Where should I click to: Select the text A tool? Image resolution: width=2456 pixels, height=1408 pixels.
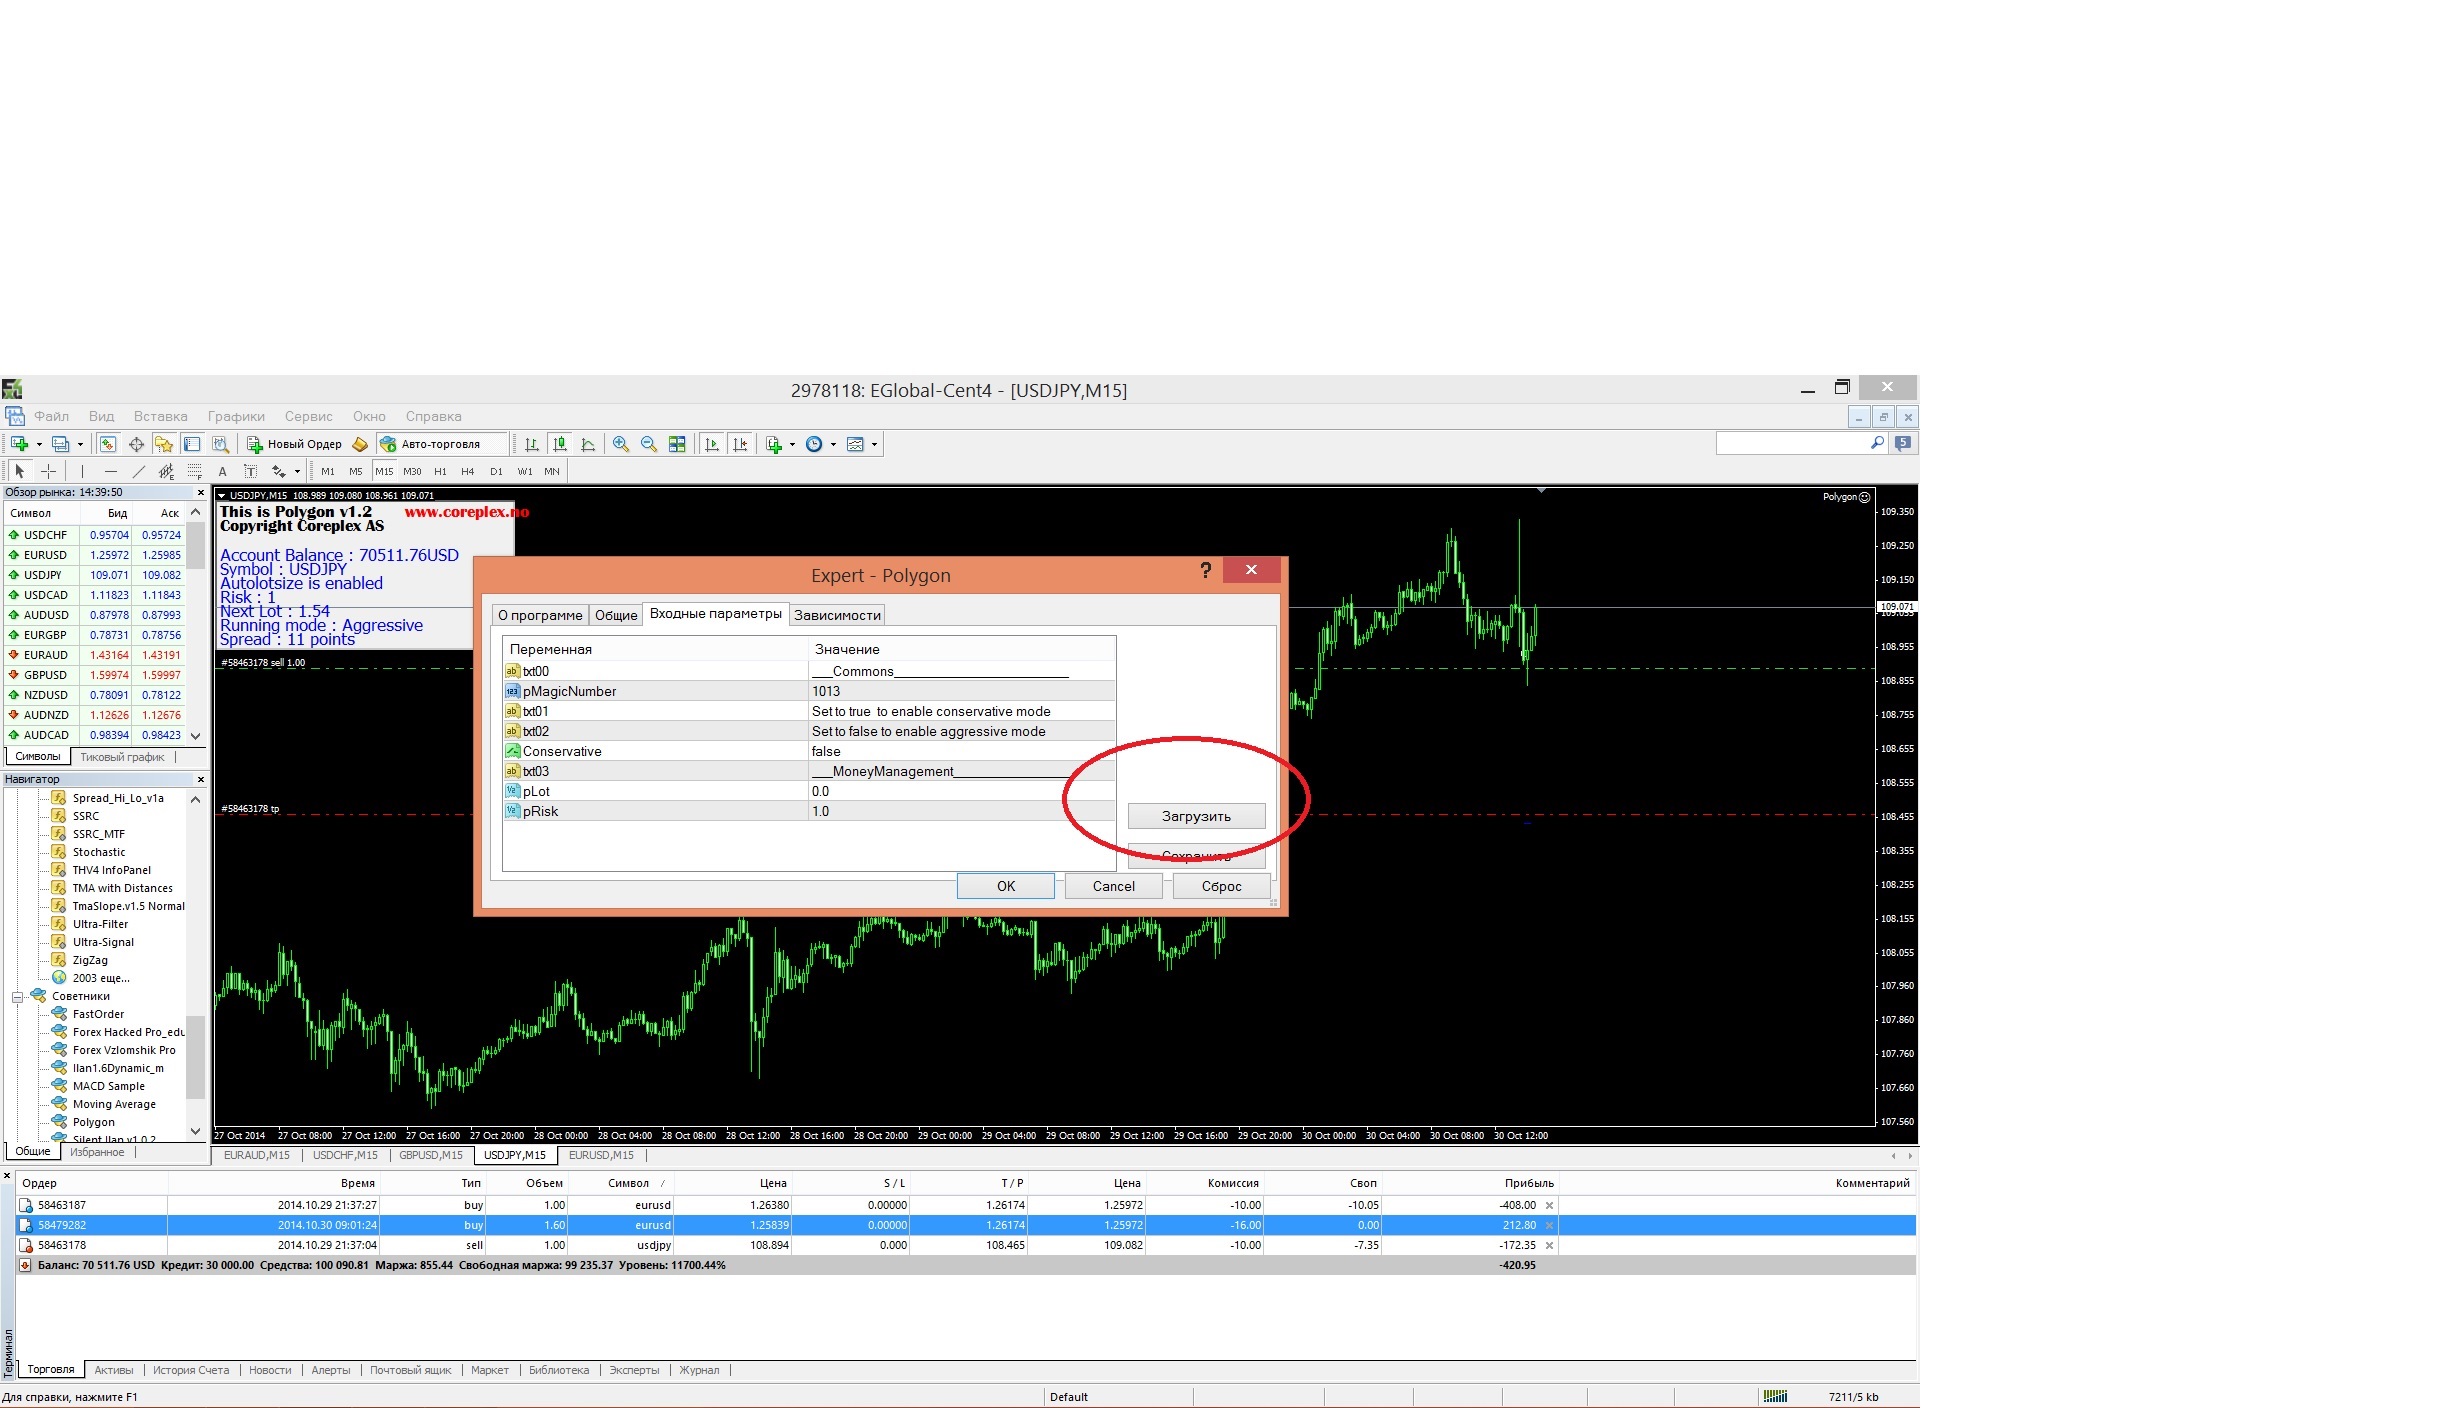pos(222,471)
